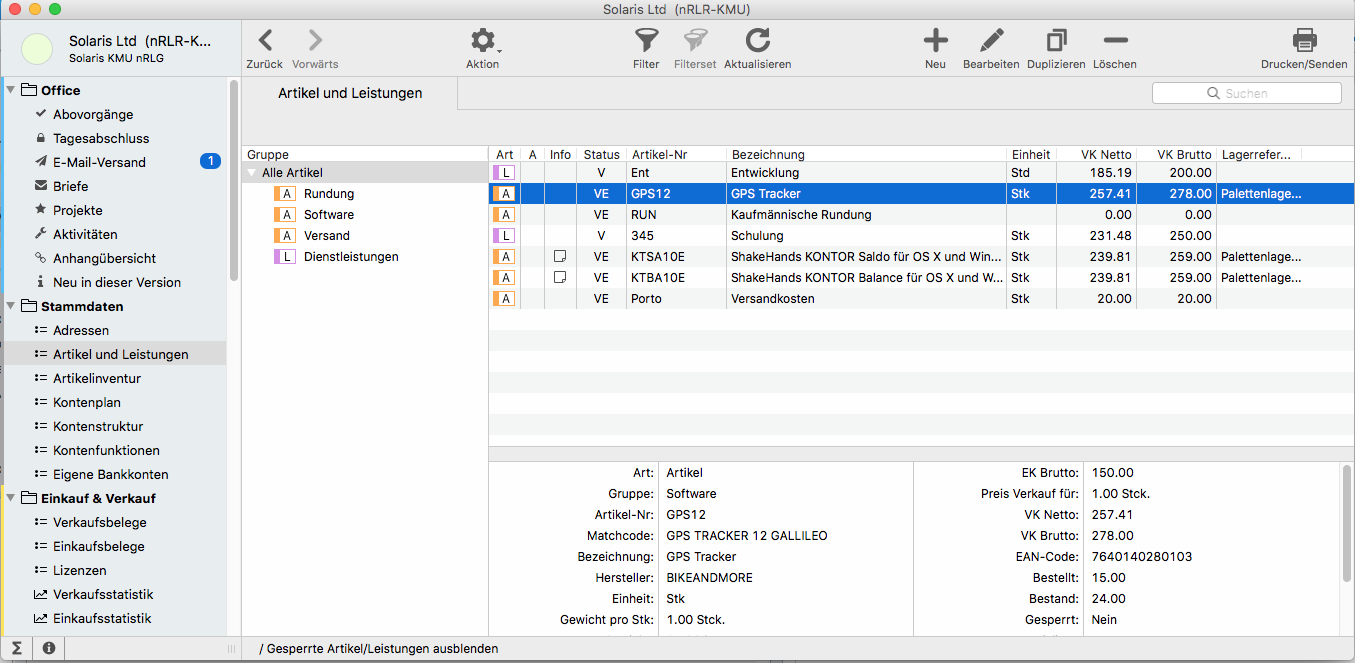Go back with the Zurück arrow
Viewport: 1355px width, 663px height.
click(265, 41)
